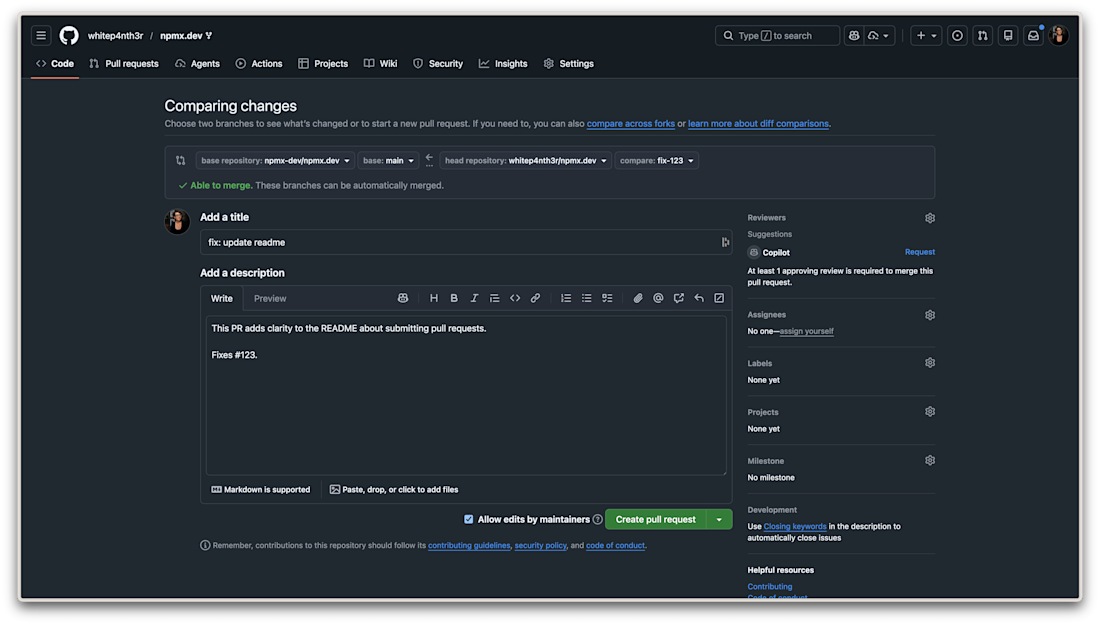This screenshot has height=625, width=1100.
Task: Open the Copilot agents cloud dropdown
Action: coord(878,35)
